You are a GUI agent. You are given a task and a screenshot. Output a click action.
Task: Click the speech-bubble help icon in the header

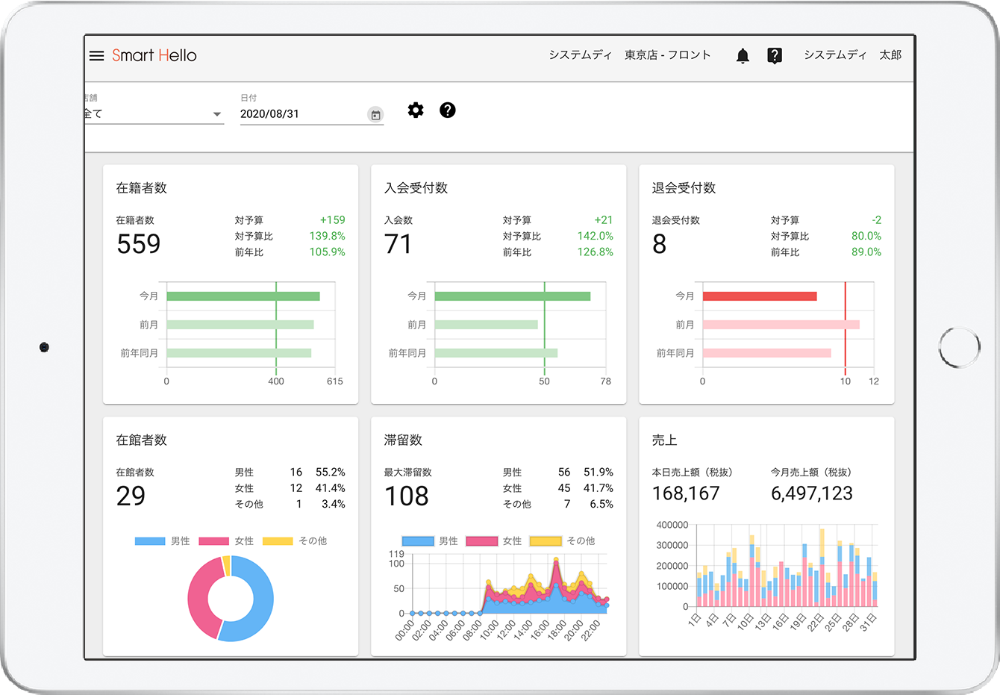tap(774, 56)
